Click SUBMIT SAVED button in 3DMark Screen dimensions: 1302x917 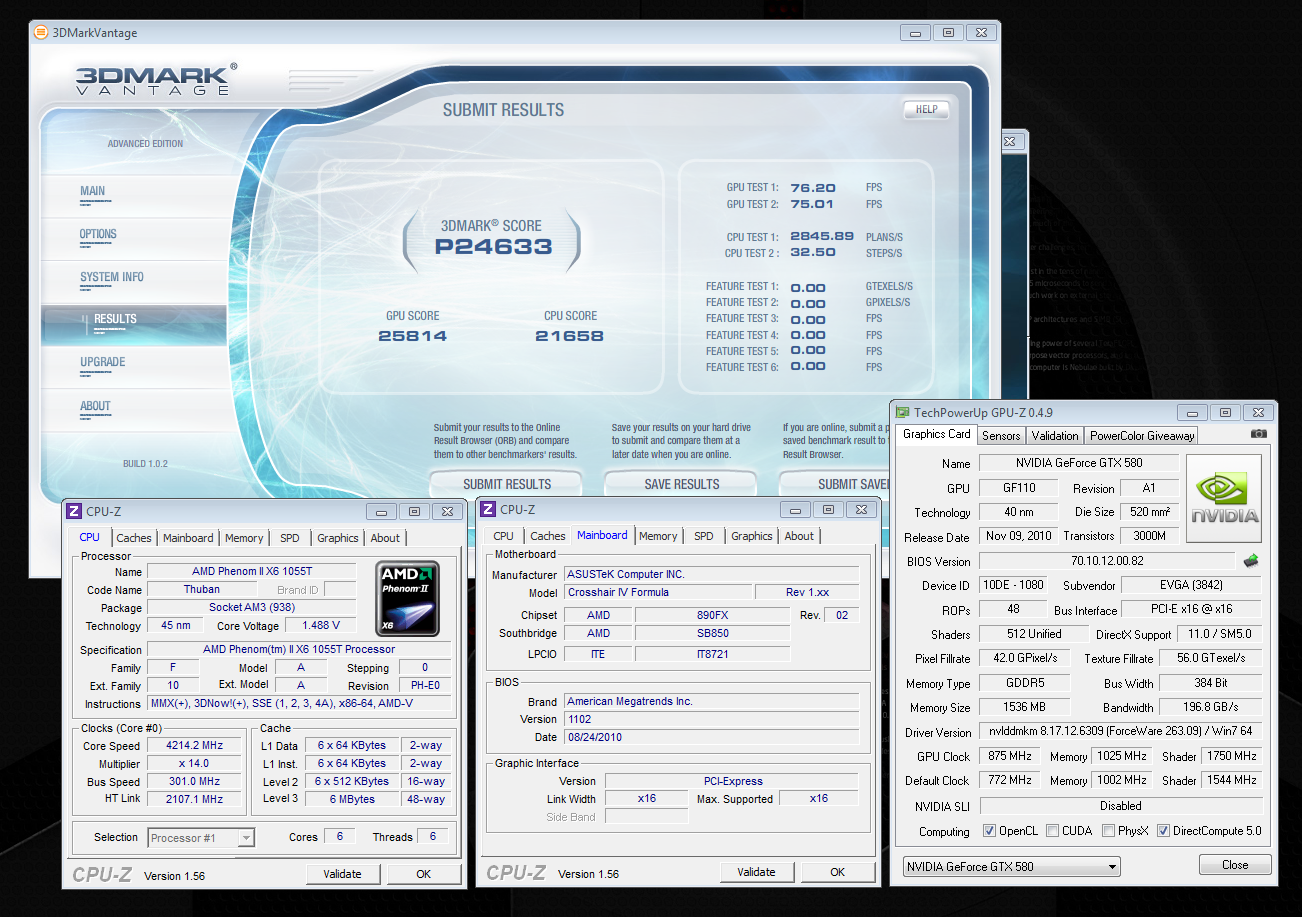(835, 484)
